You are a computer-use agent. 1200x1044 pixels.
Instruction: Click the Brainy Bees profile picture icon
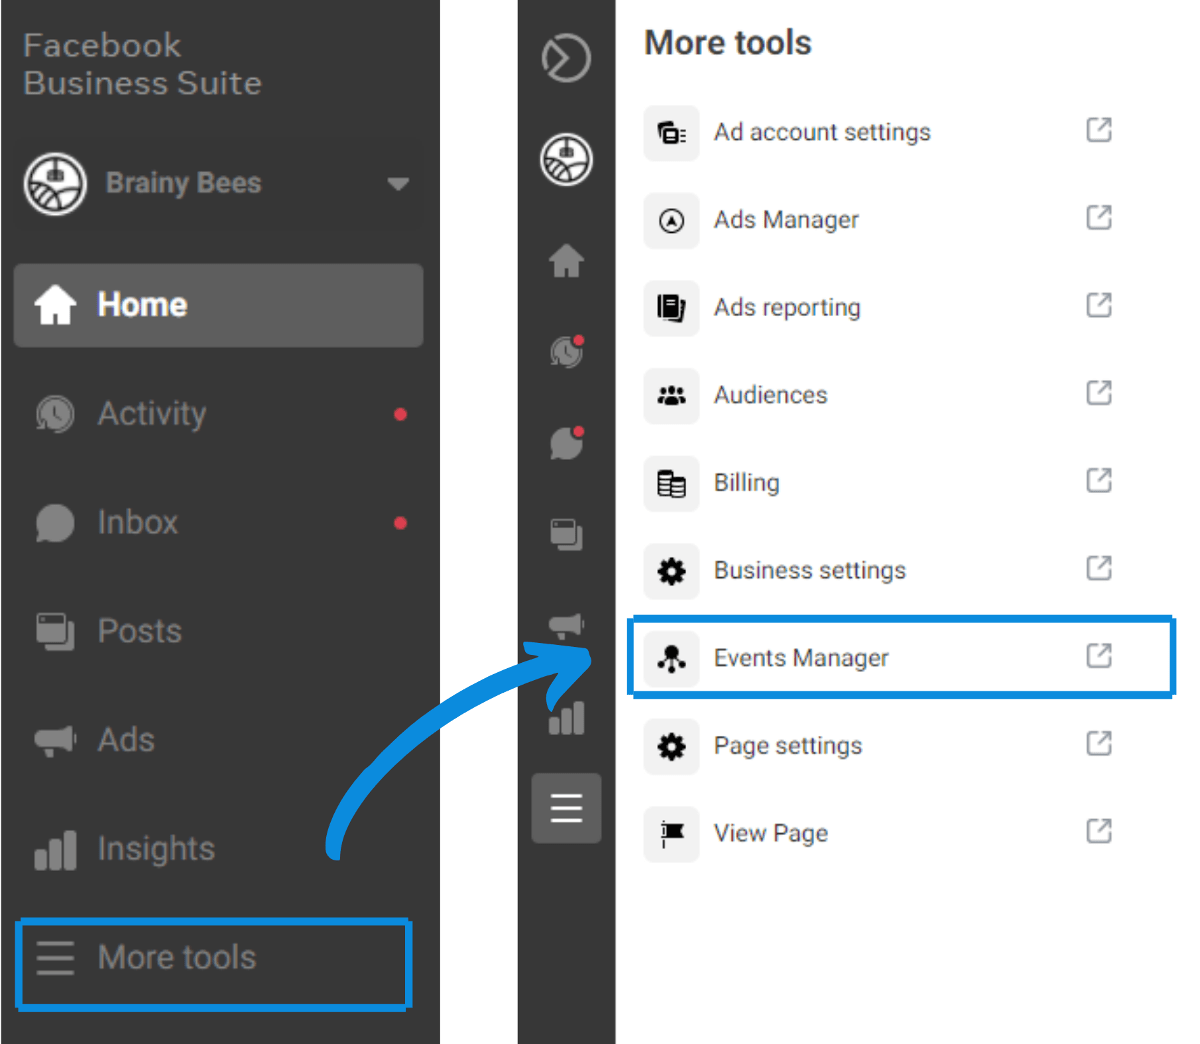(x=55, y=183)
